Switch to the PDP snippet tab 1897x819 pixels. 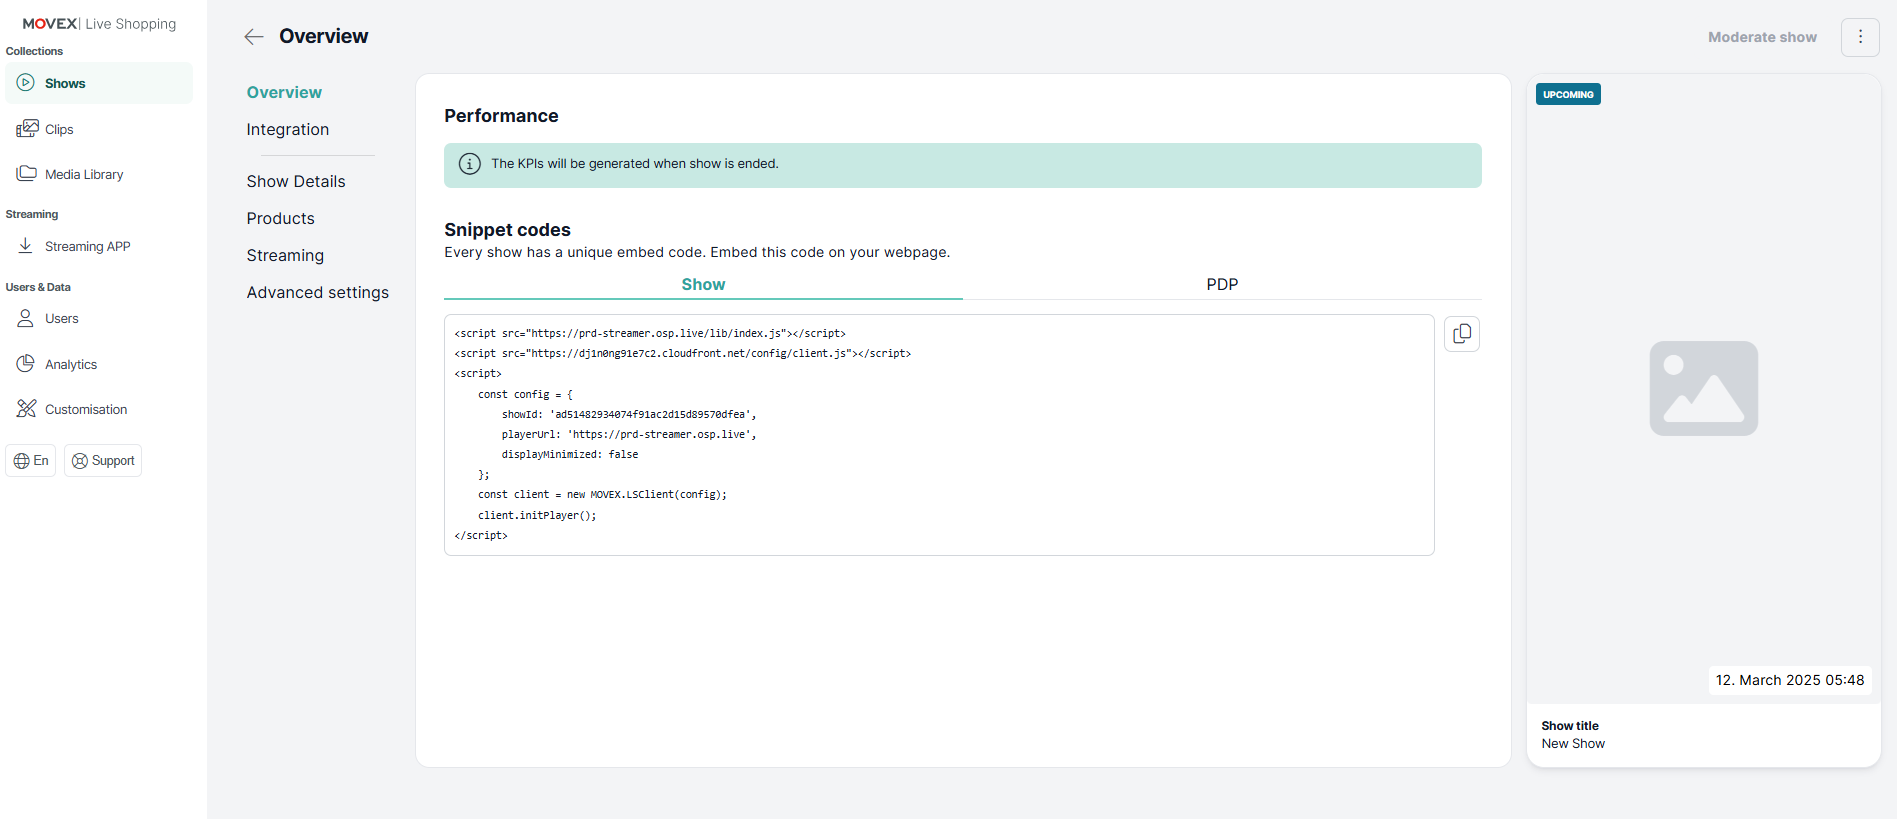[x=1222, y=285]
